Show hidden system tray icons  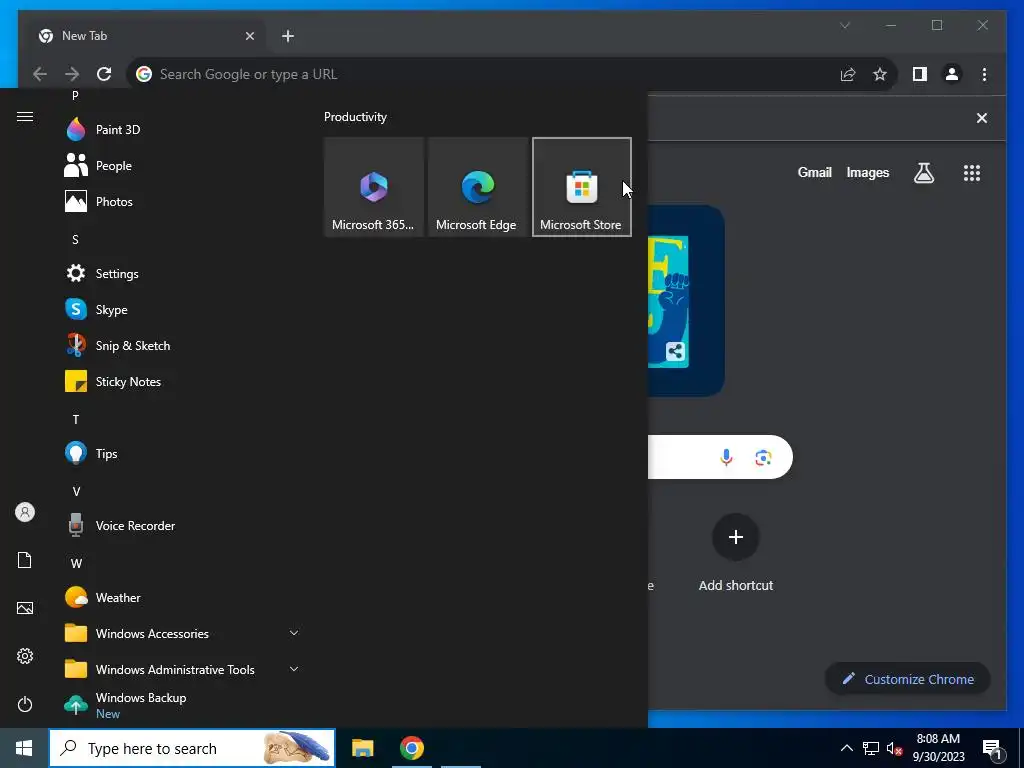[x=846, y=748]
